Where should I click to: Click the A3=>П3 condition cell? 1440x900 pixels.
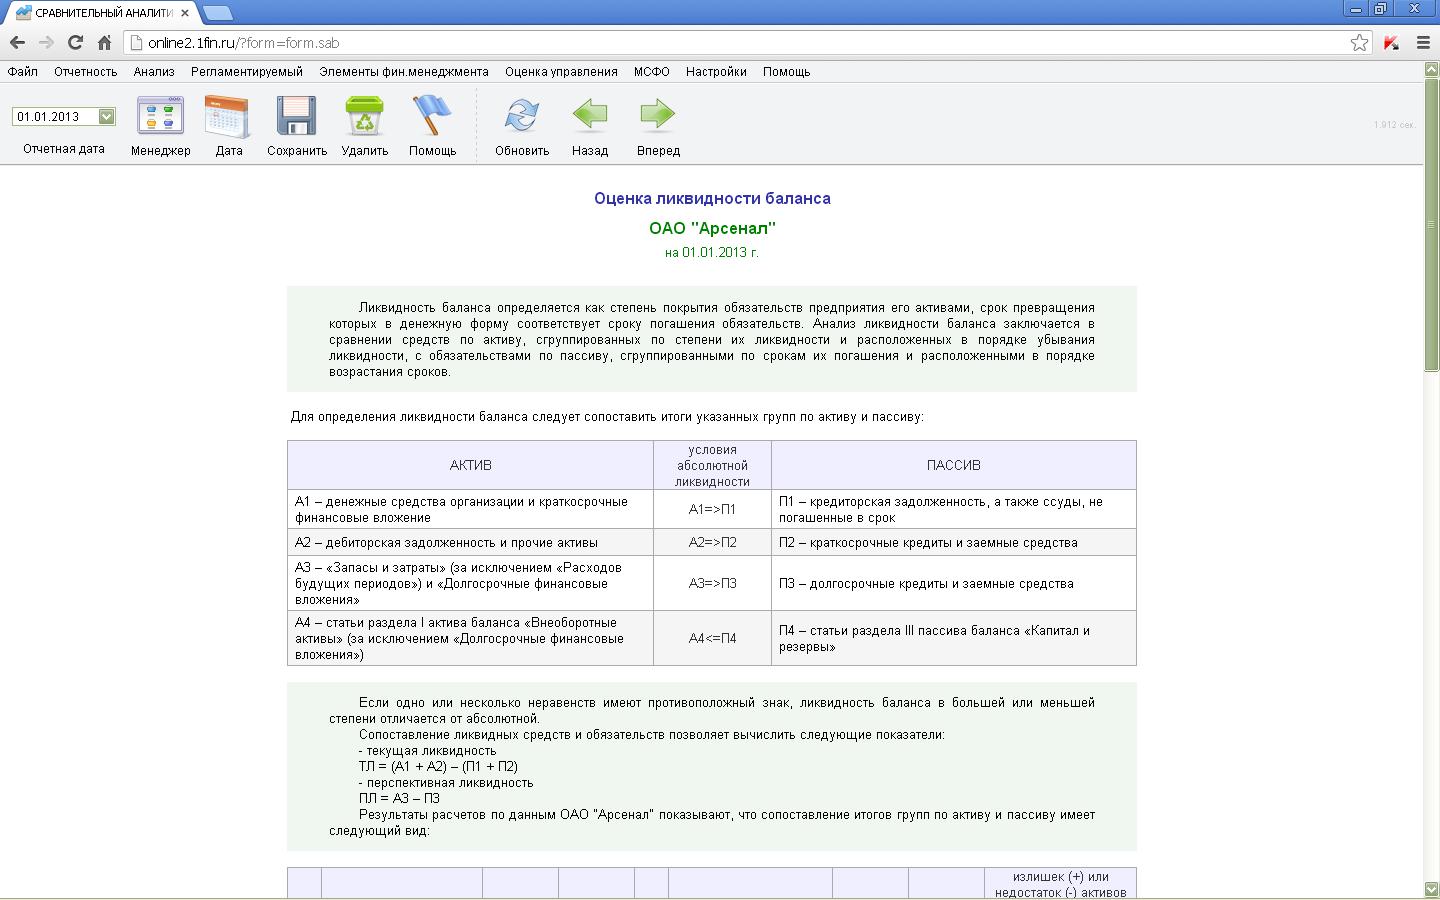click(x=712, y=583)
